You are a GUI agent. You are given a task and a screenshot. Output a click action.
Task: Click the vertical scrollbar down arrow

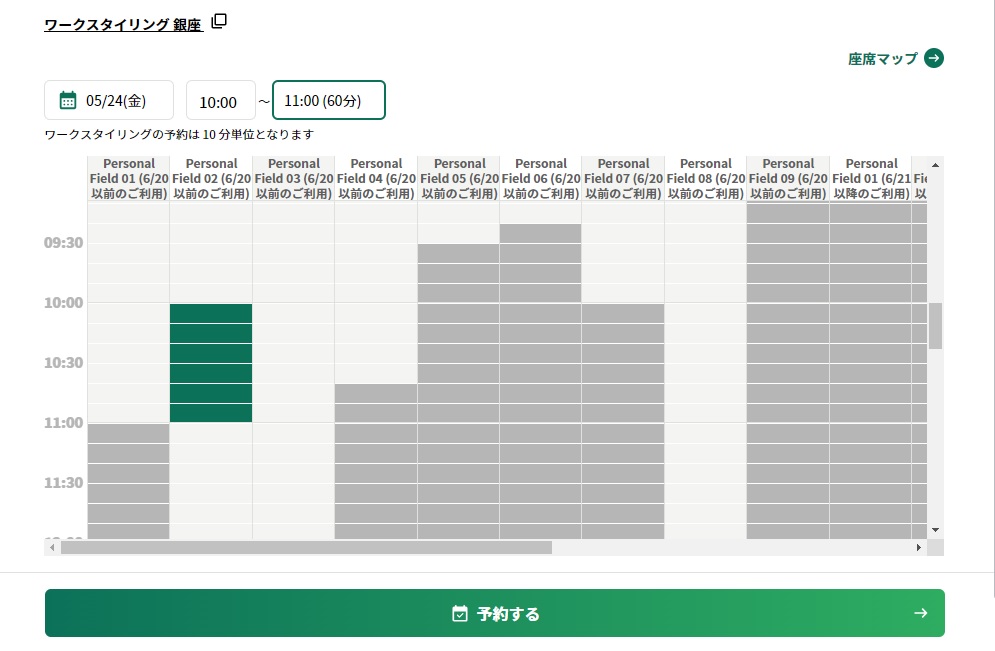point(935,530)
